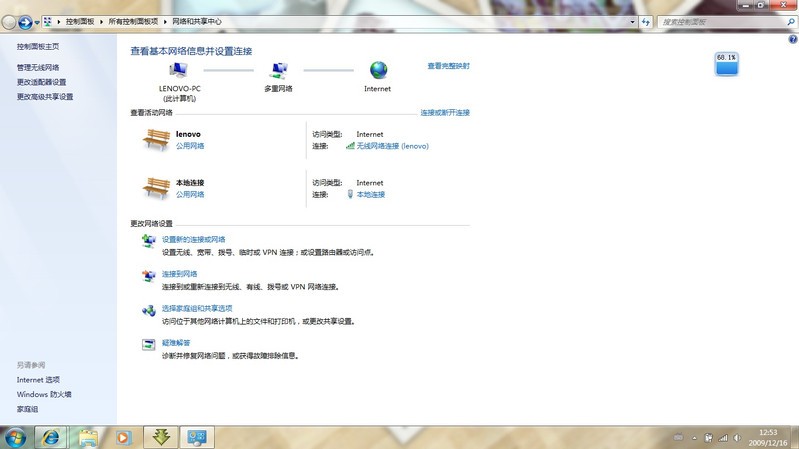
Task: Click 连接到网络 link
Action: (179, 274)
